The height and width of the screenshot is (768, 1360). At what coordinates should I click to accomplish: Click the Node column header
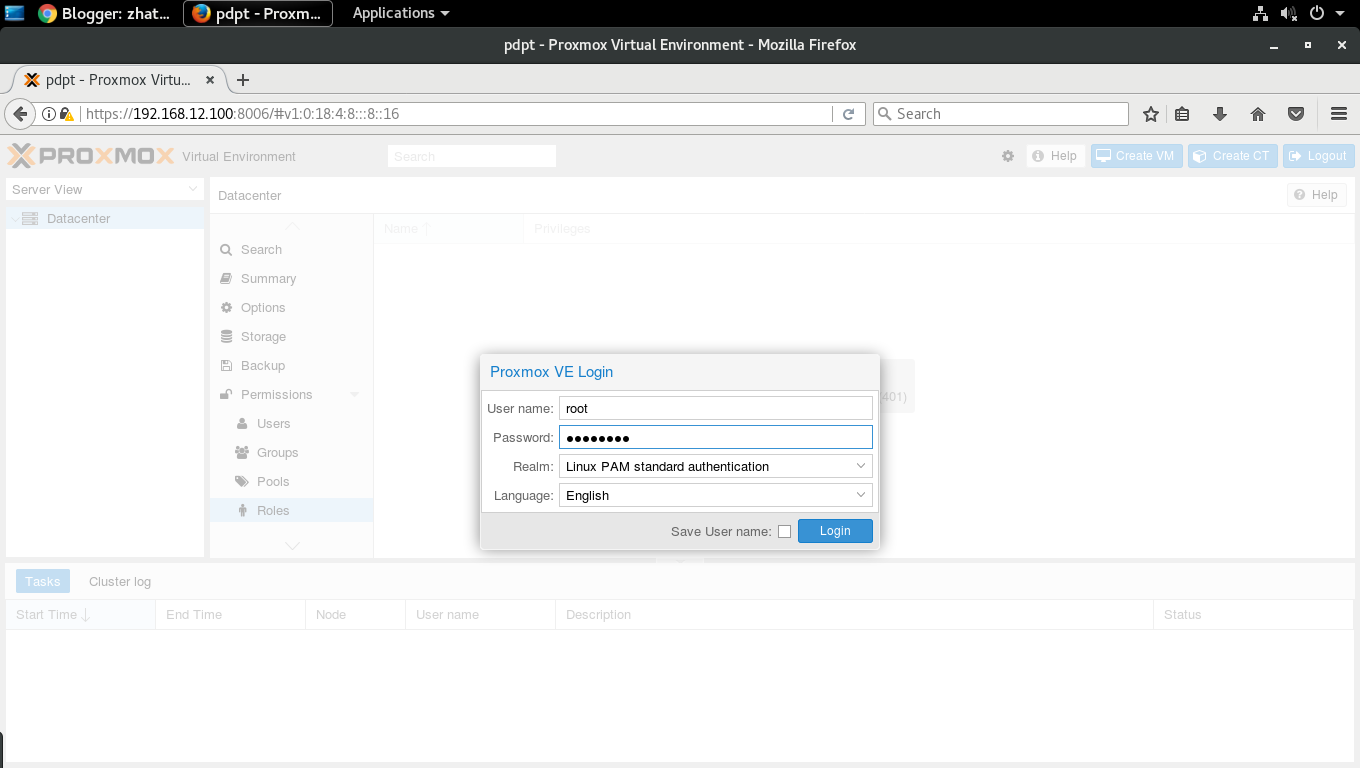[355, 615]
